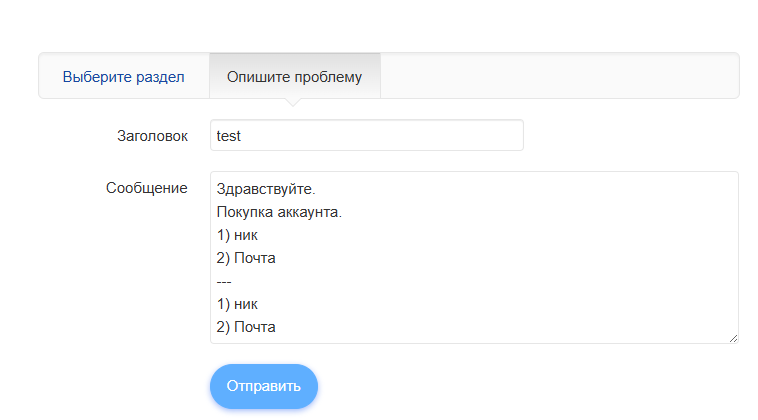Click blank tab strip area beside Опишите проблему
758x420 pixels.
point(559,76)
